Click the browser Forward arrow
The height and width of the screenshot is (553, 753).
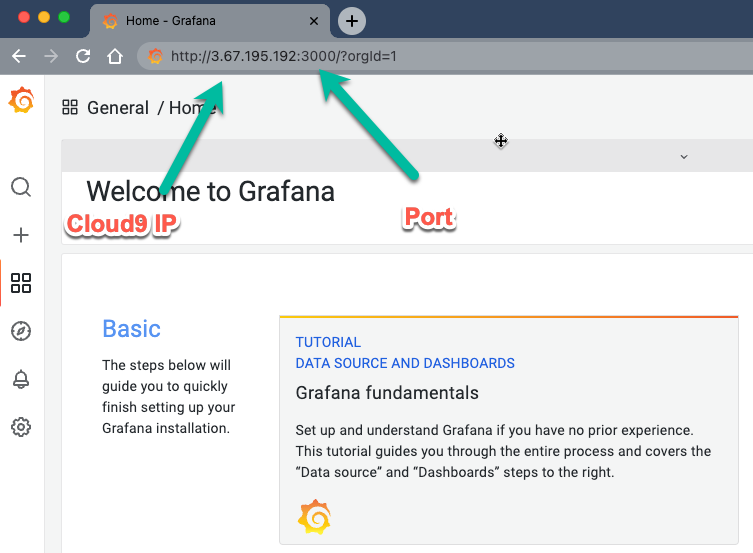[51, 56]
